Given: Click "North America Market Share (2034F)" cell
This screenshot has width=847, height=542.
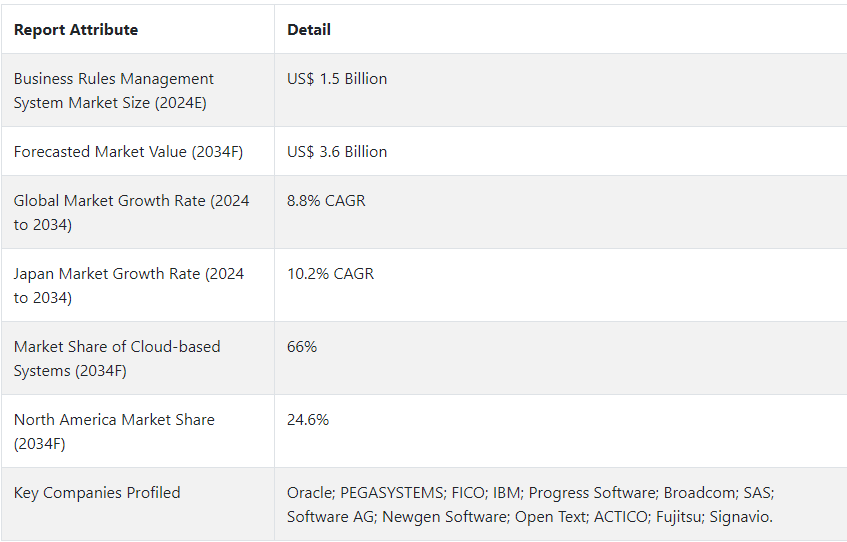Looking at the screenshot, I should pos(138,431).
